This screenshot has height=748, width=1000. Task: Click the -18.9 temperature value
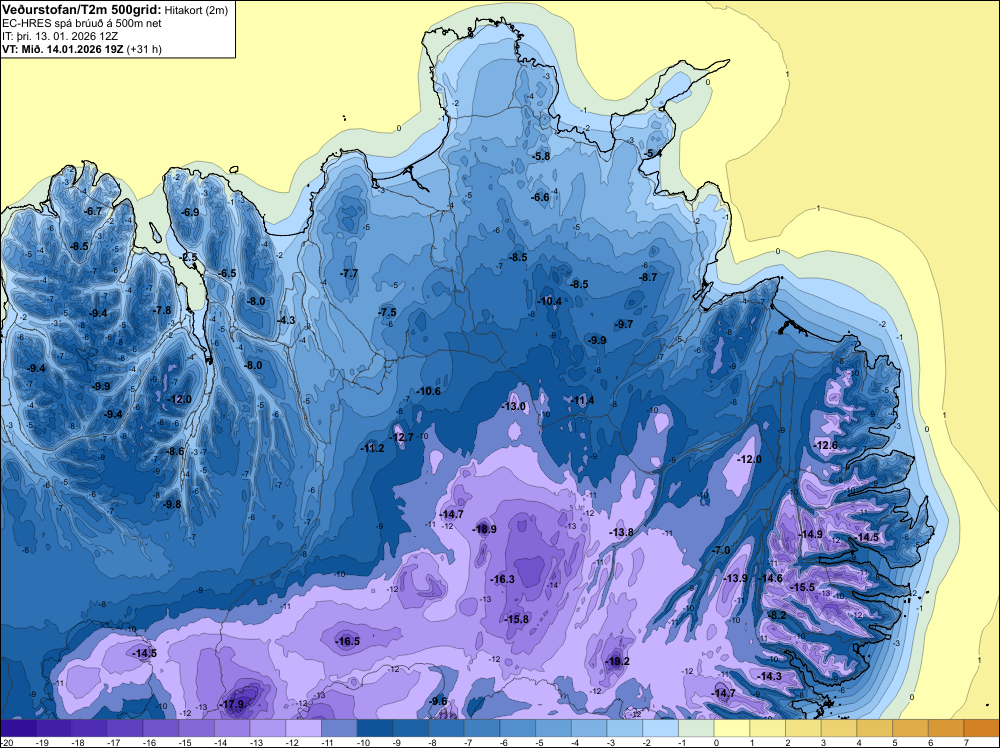[x=484, y=529]
